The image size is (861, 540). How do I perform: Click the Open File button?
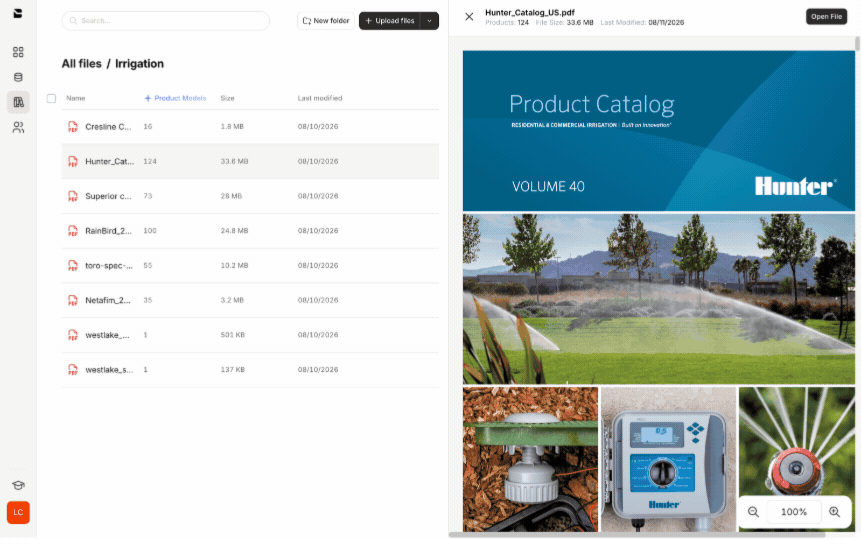click(826, 16)
